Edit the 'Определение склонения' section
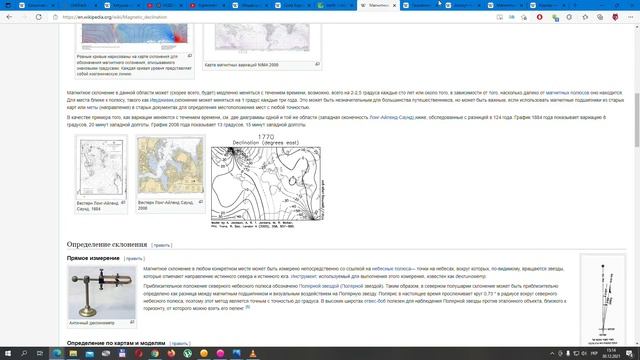This screenshot has width=640, height=360. [162, 245]
